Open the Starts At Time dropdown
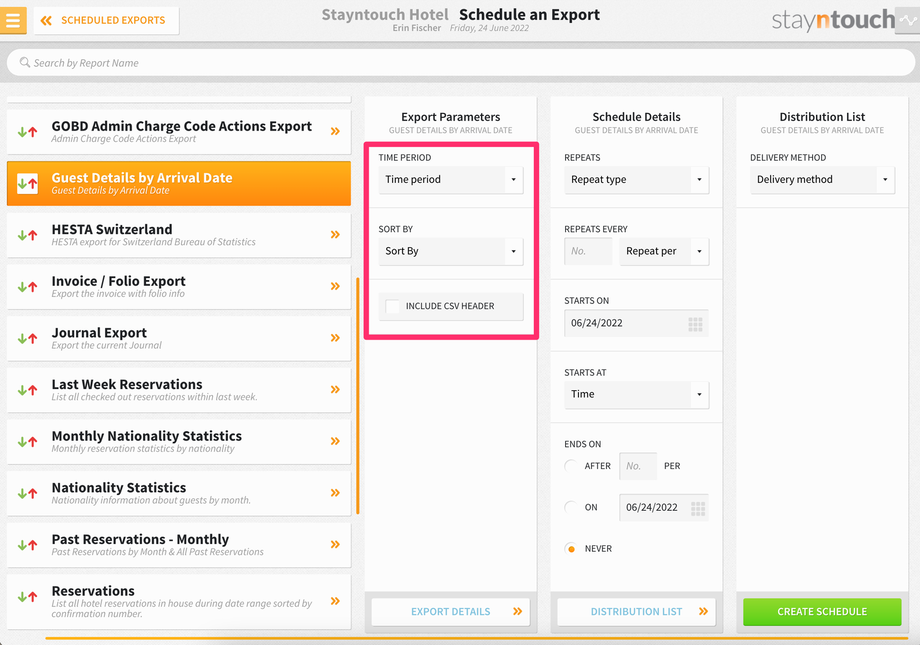Screen dimensions: 920x645 click(637, 394)
